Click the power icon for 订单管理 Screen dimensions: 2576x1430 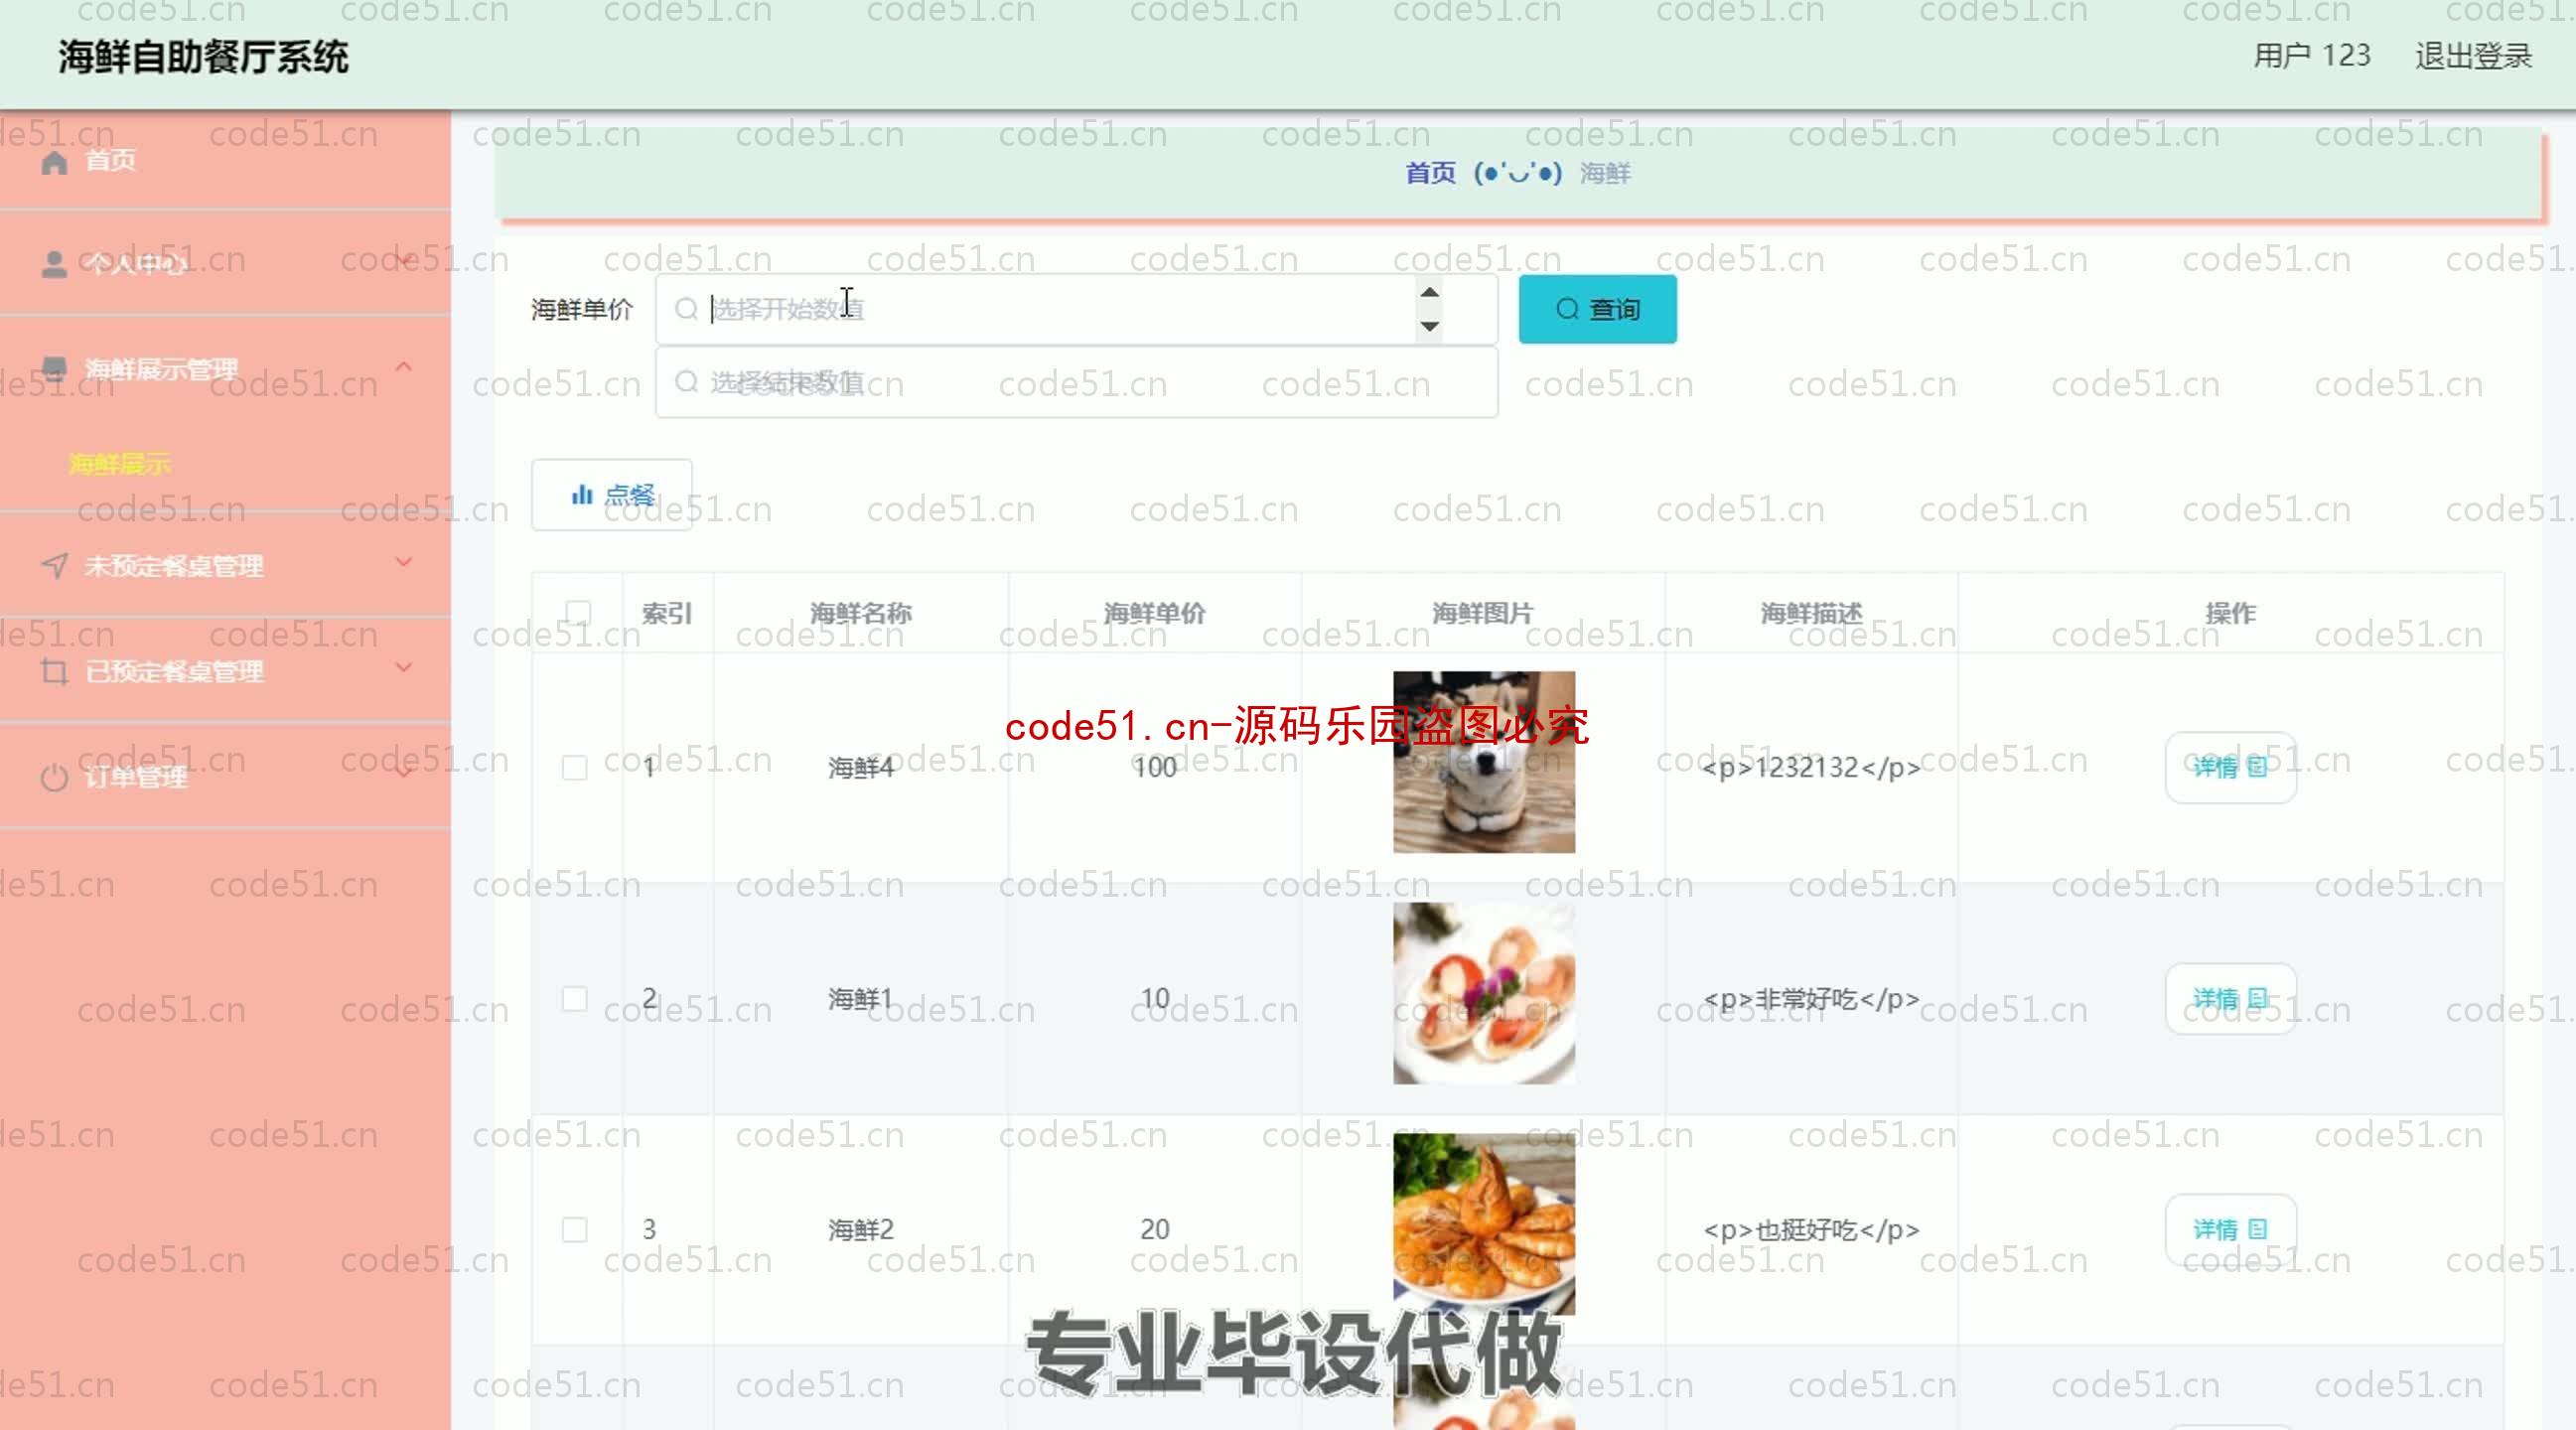pyautogui.click(x=55, y=777)
